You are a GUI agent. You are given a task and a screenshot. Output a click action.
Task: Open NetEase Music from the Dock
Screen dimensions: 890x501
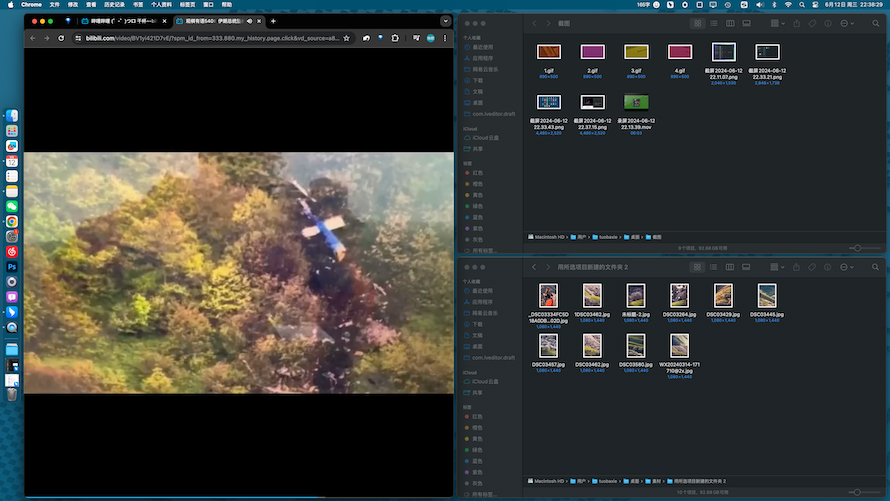click(12, 251)
